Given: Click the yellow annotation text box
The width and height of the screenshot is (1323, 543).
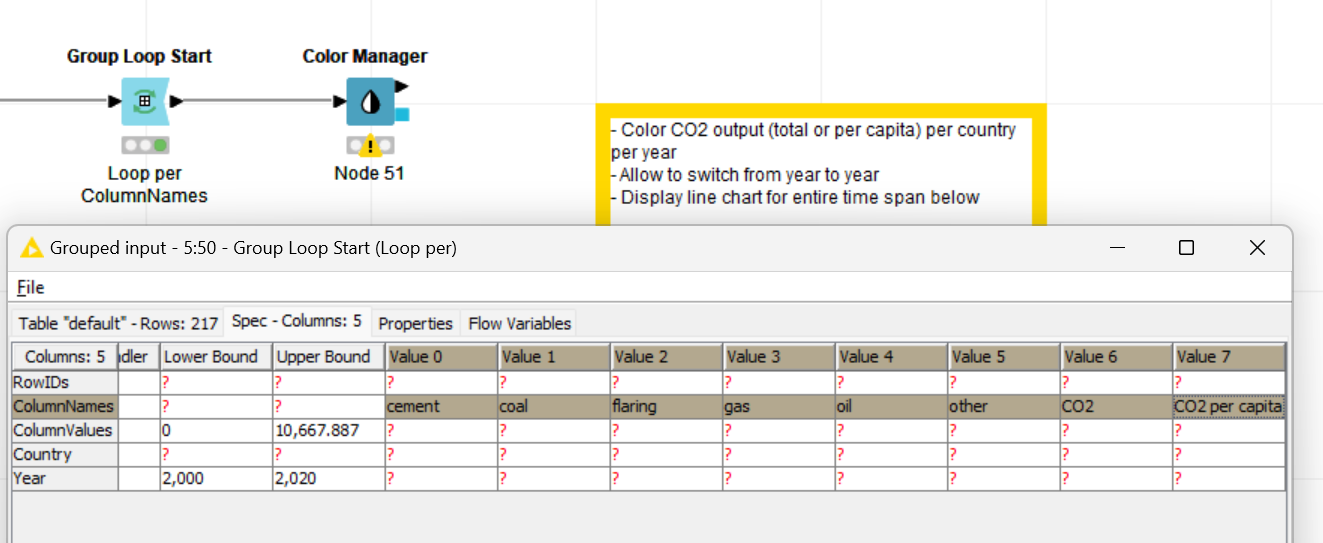Looking at the screenshot, I should click(820, 163).
